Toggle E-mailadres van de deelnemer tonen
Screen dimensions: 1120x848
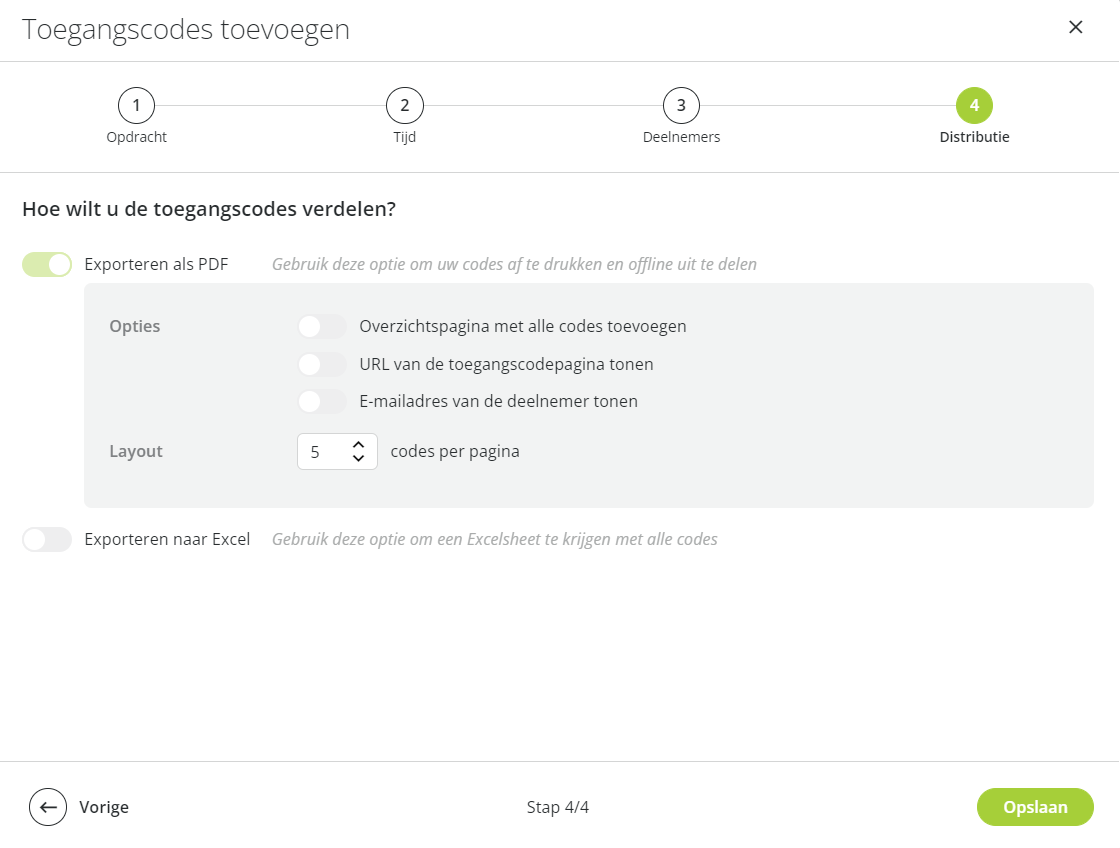pos(322,401)
